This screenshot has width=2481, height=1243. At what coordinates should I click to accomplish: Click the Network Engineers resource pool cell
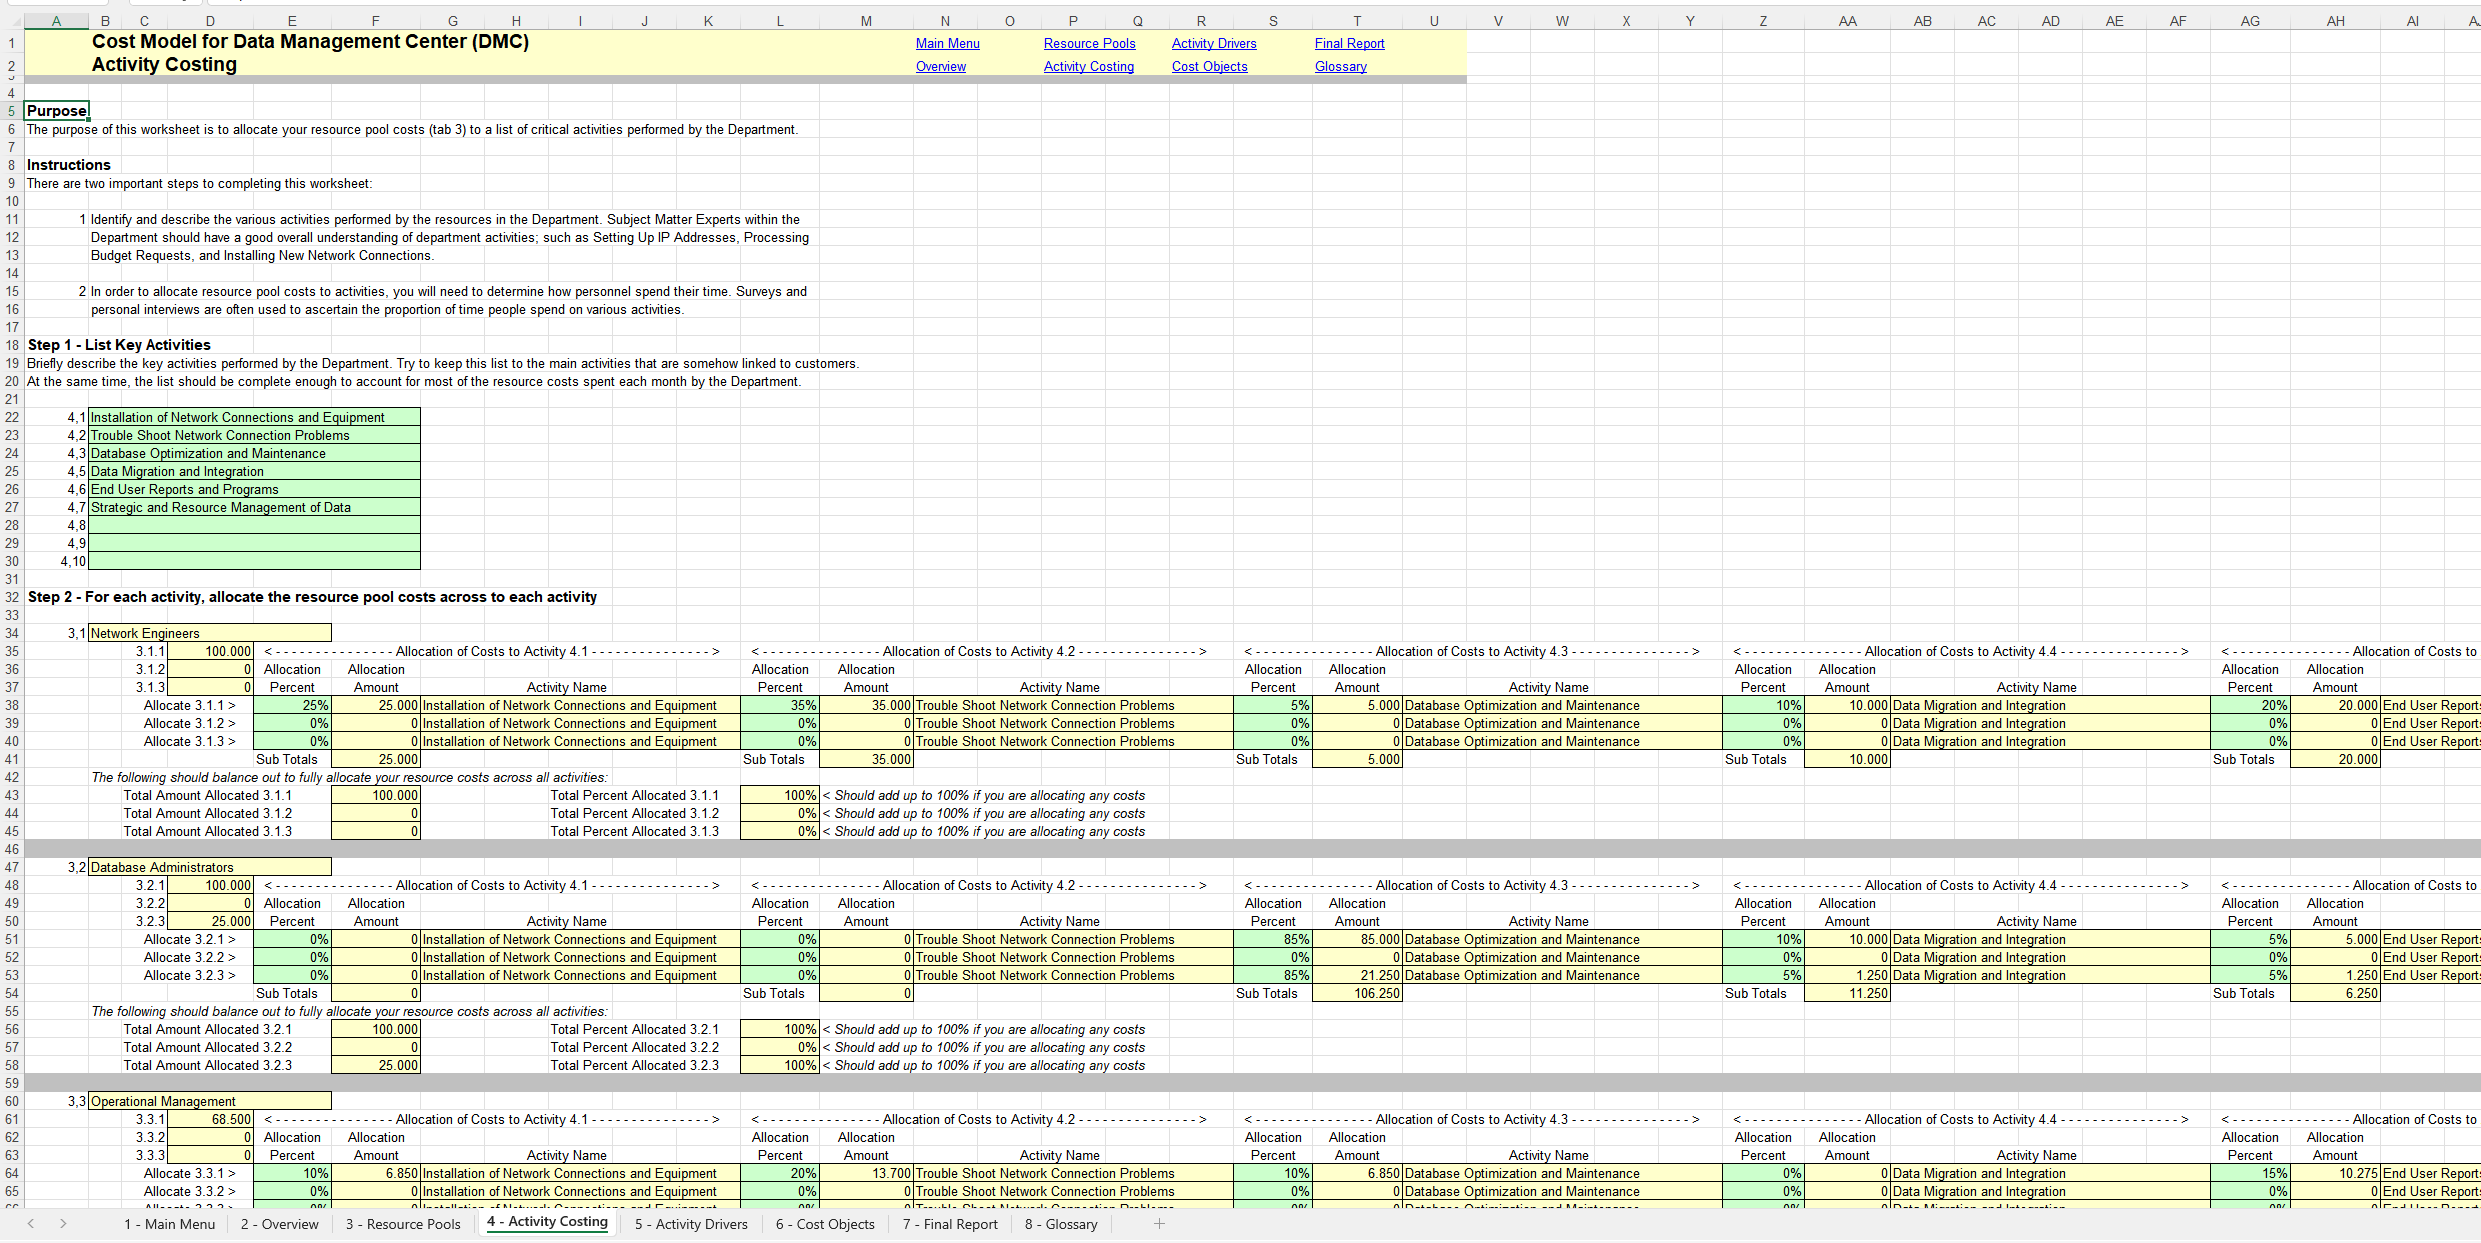coord(210,633)
